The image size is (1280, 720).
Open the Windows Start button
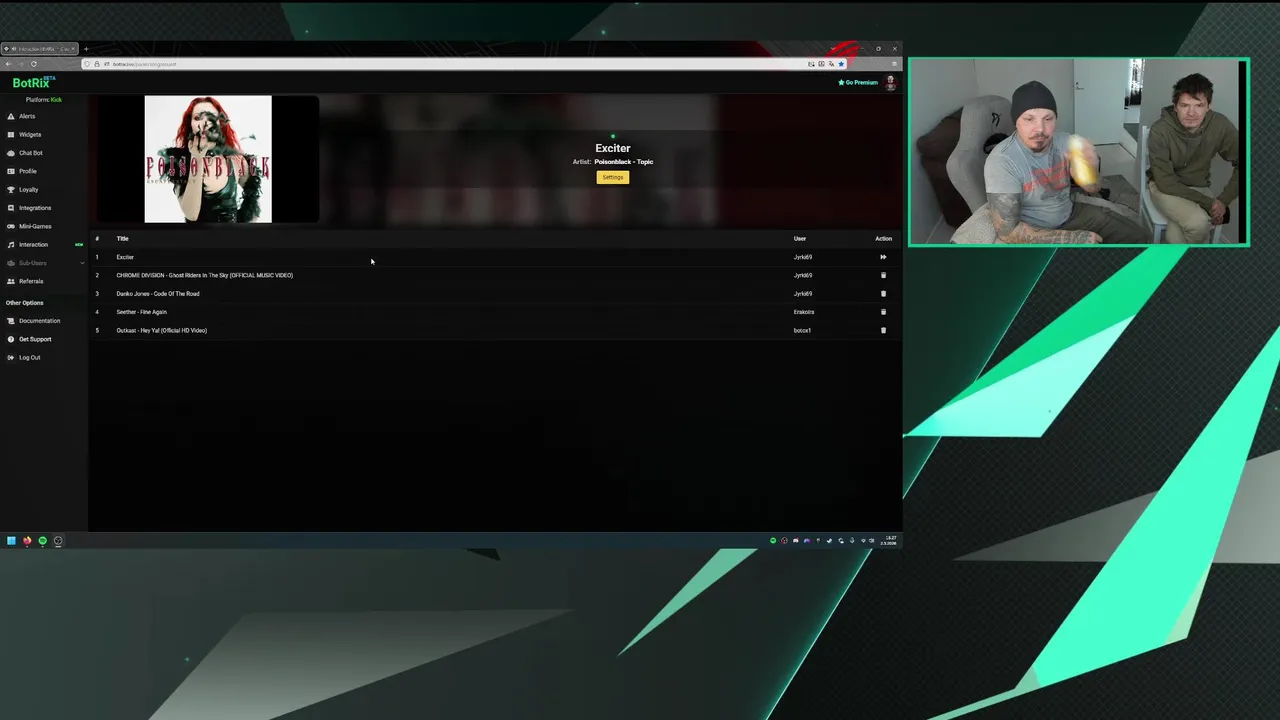(11, 541)
